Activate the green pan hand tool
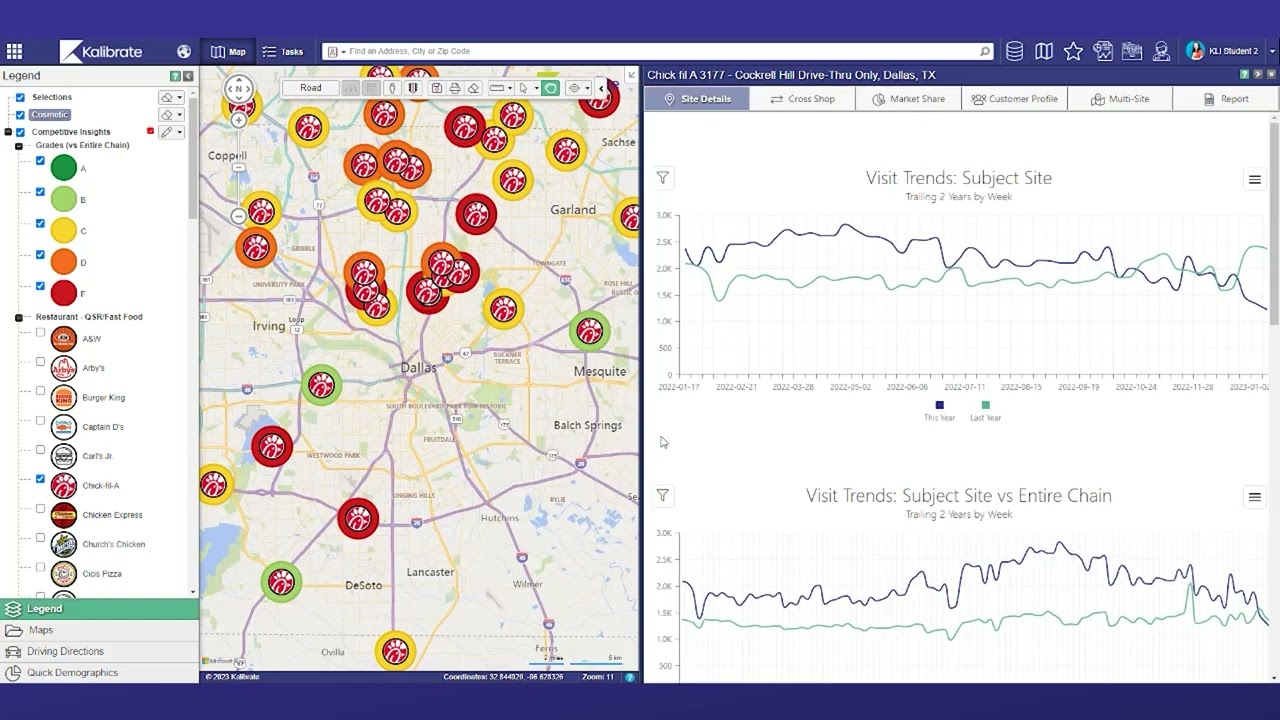Screen dimensions: 1280x720 (551, 88)
